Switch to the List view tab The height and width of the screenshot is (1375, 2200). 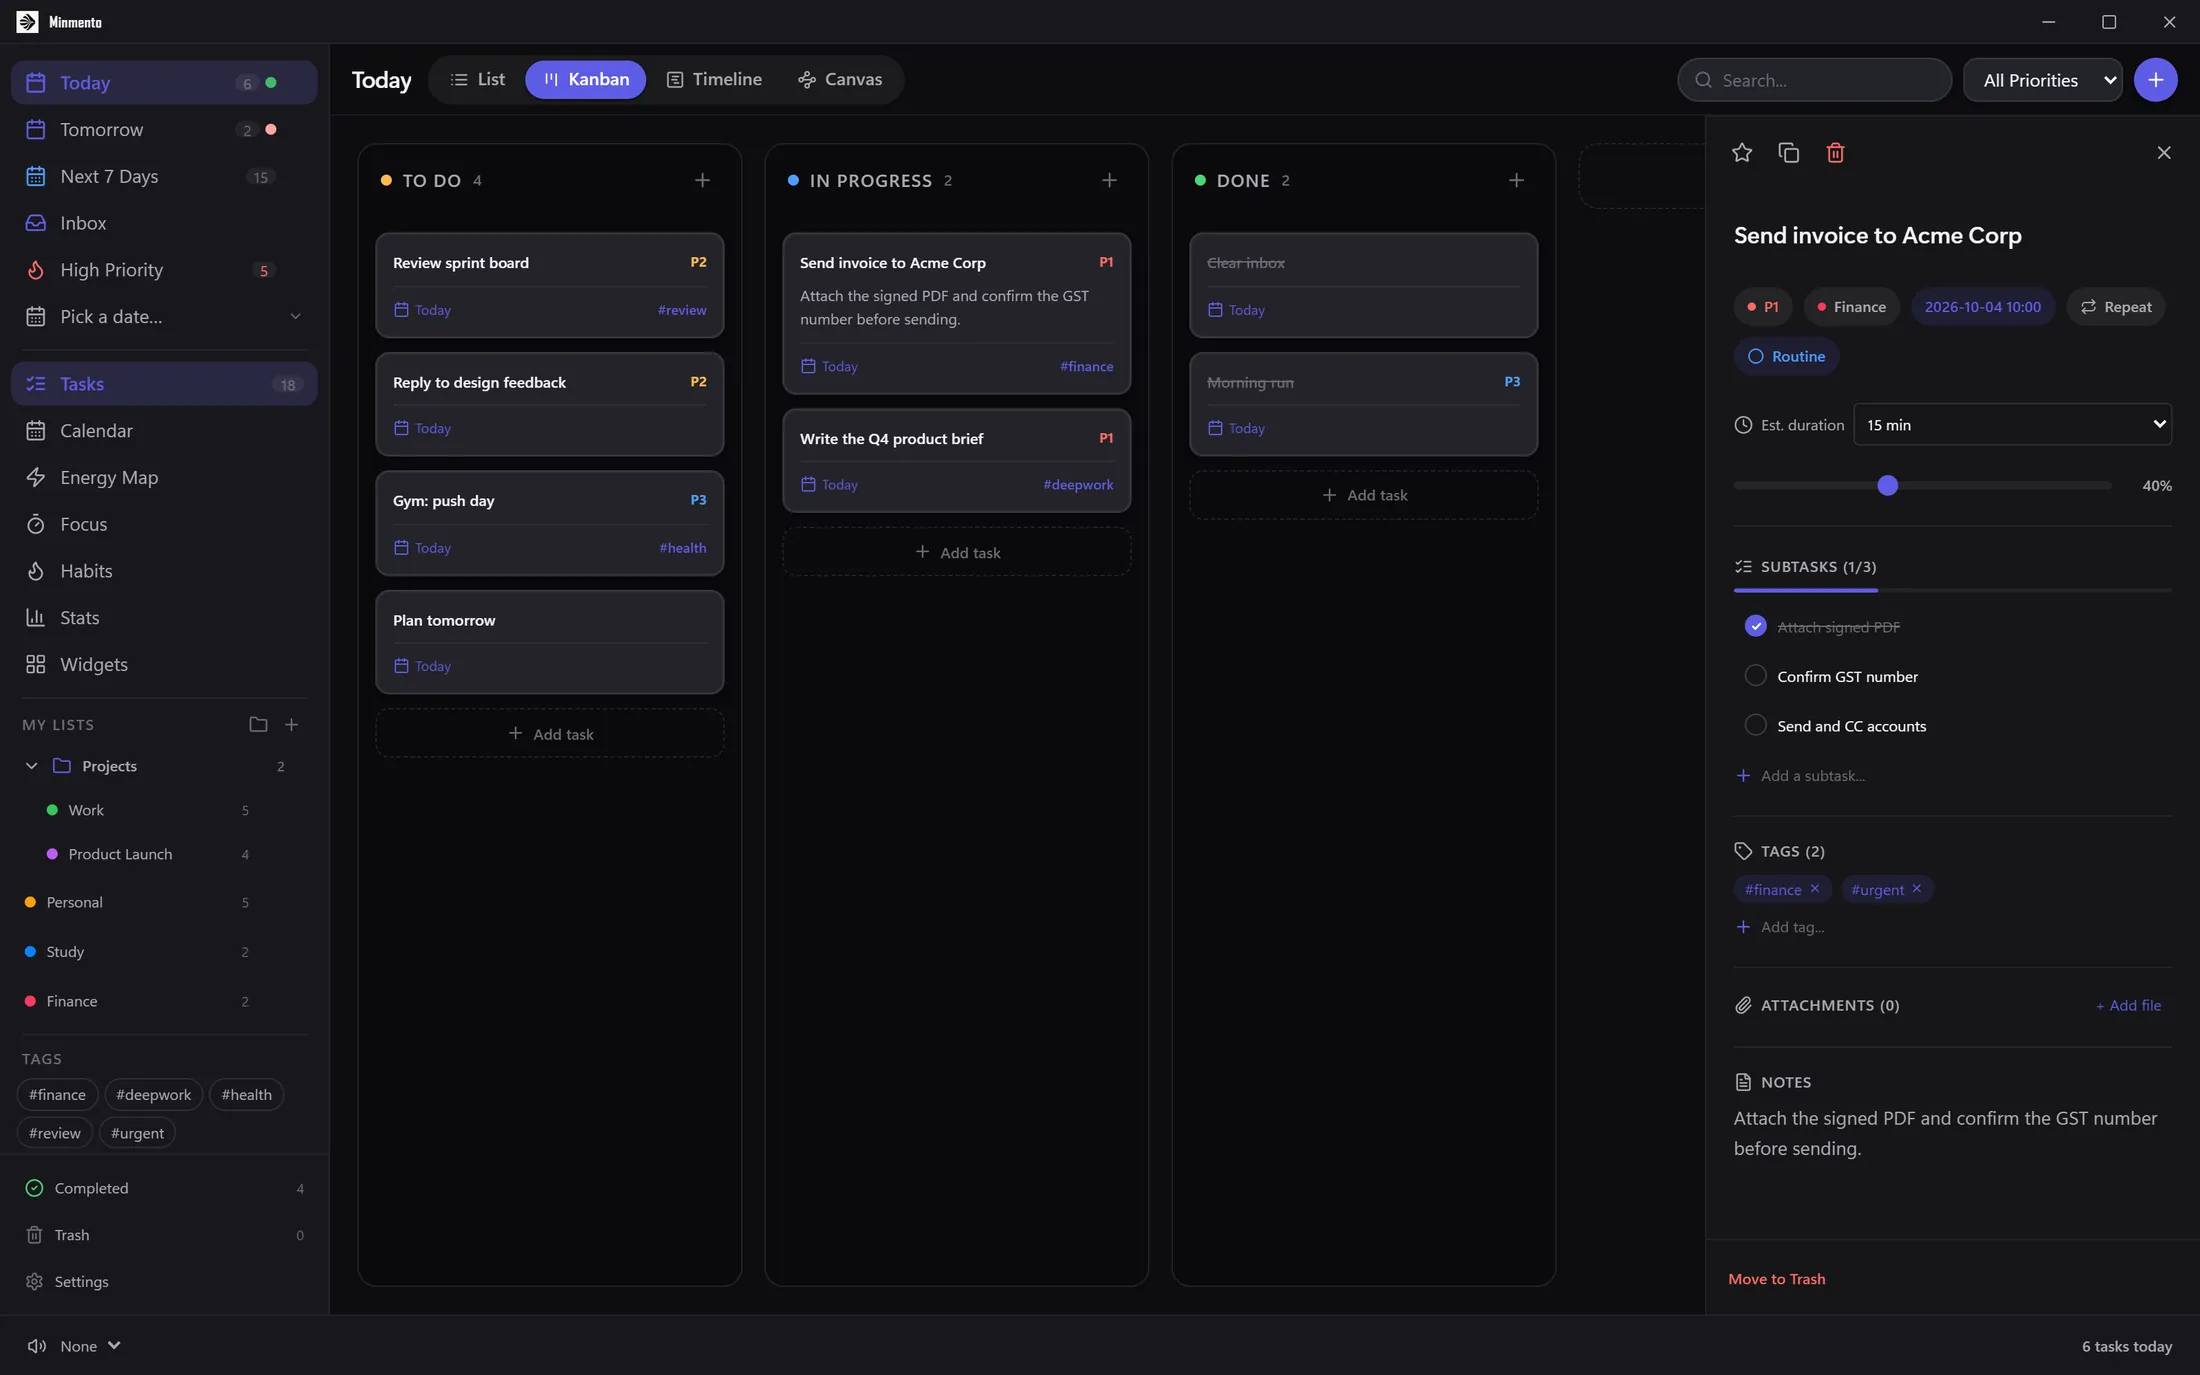tap(478, 80)
